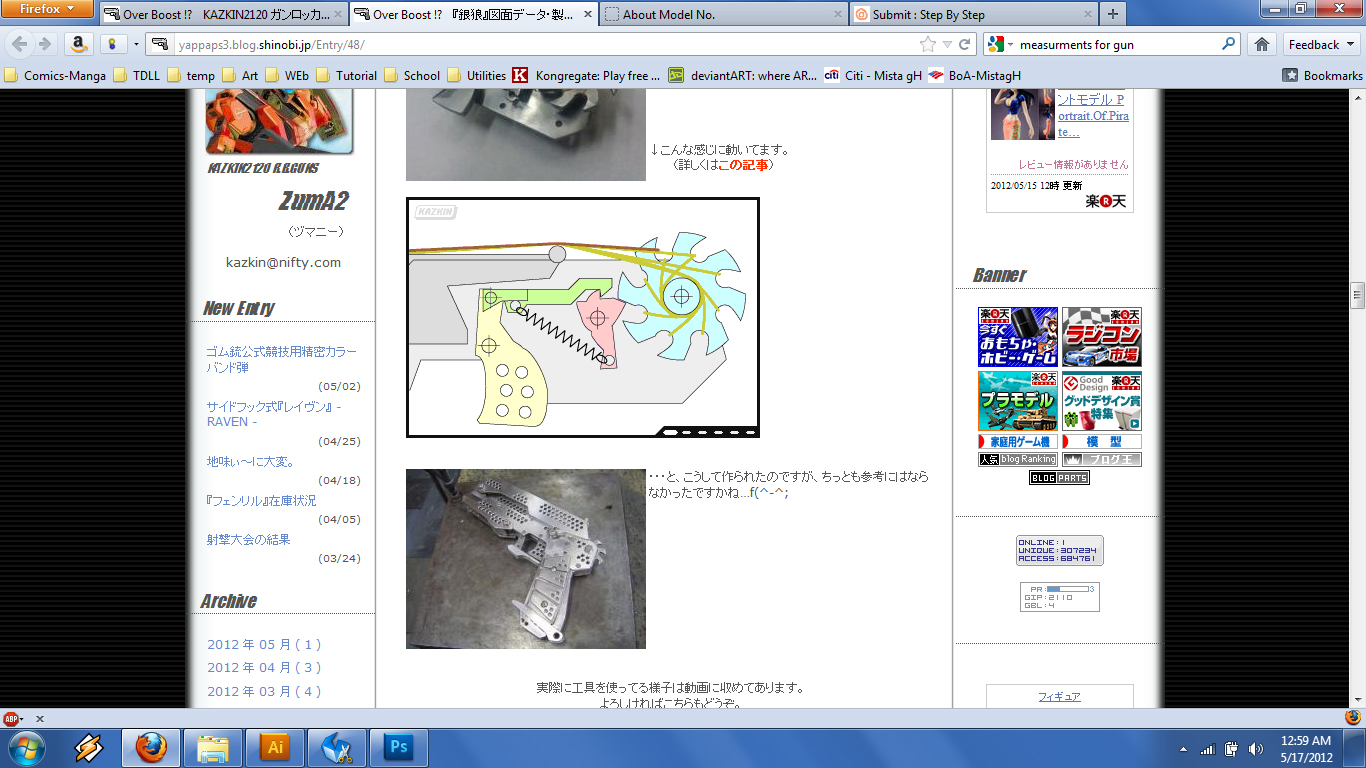Open the taskbar app between Illustrator and Photoshop
The image size is (1366, 768).
337,748
